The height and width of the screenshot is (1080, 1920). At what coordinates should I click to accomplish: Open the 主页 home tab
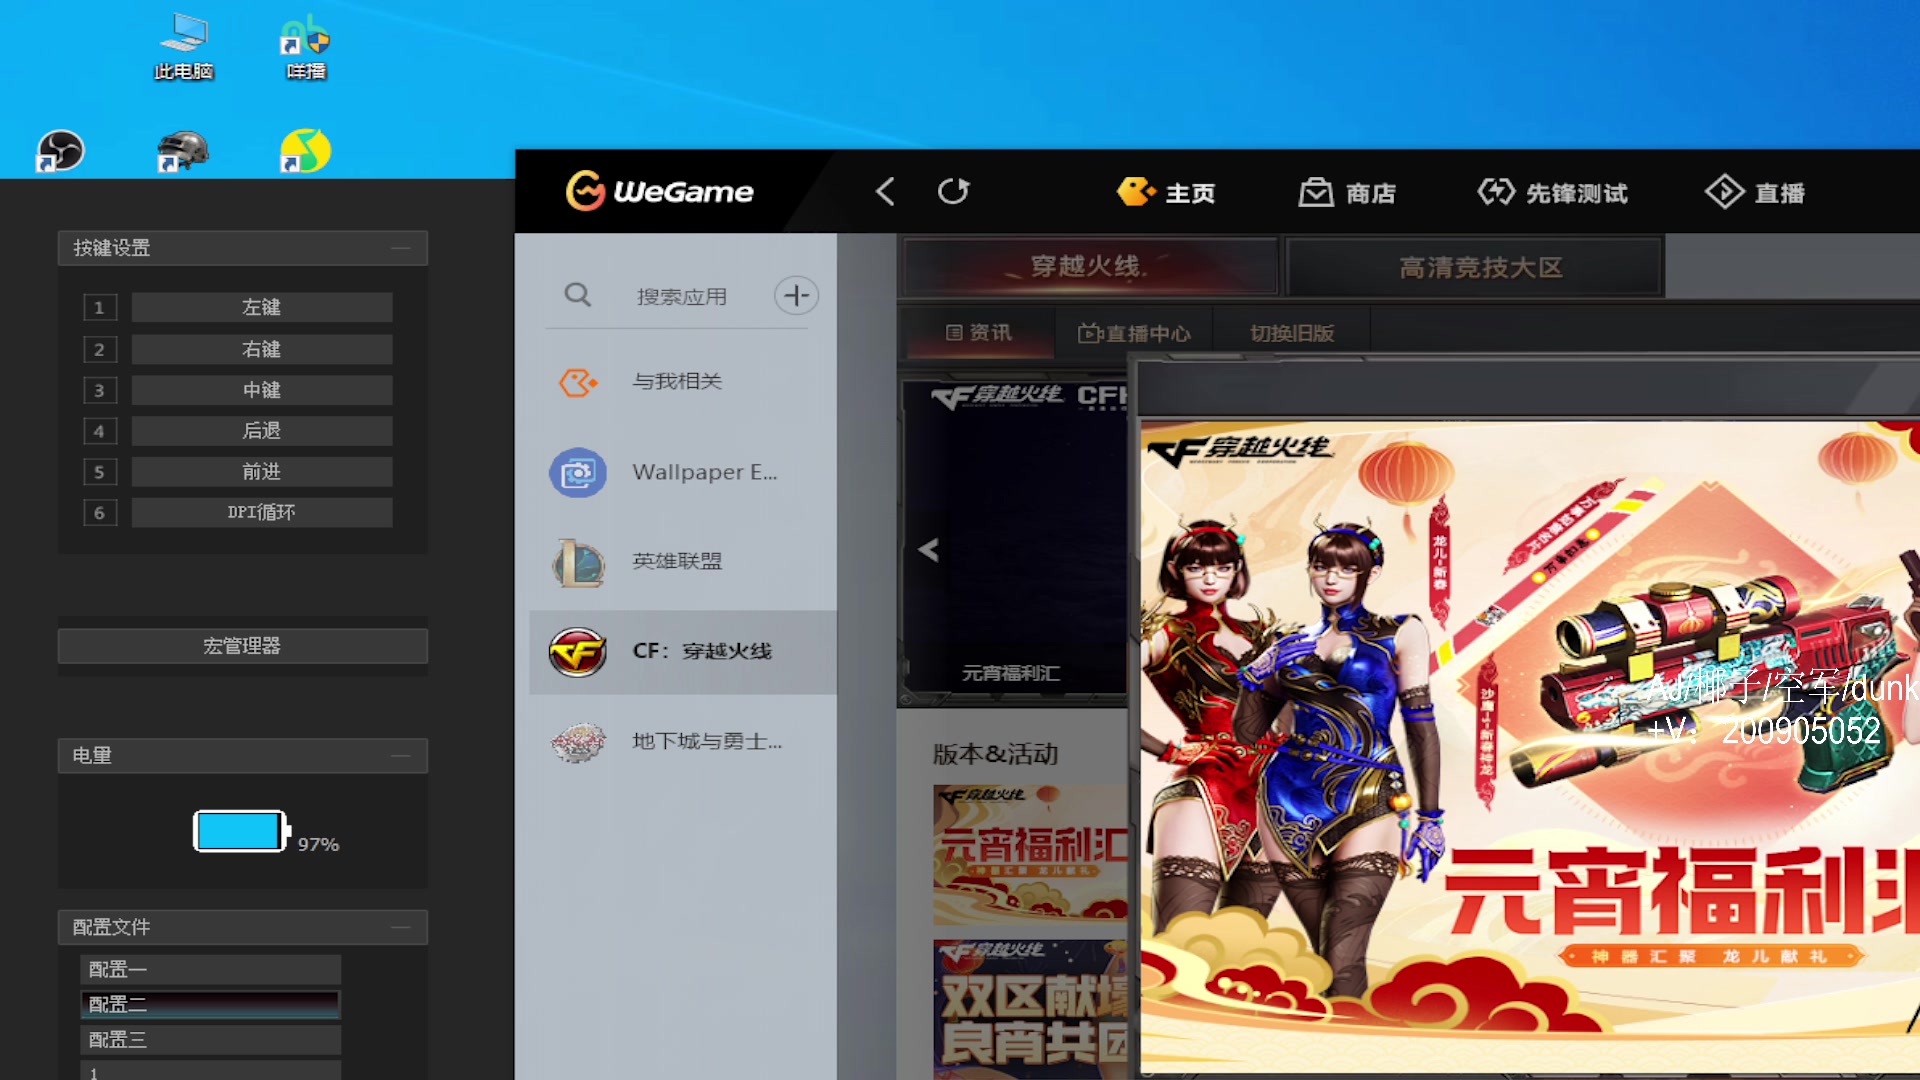[x=1166, y=192]
